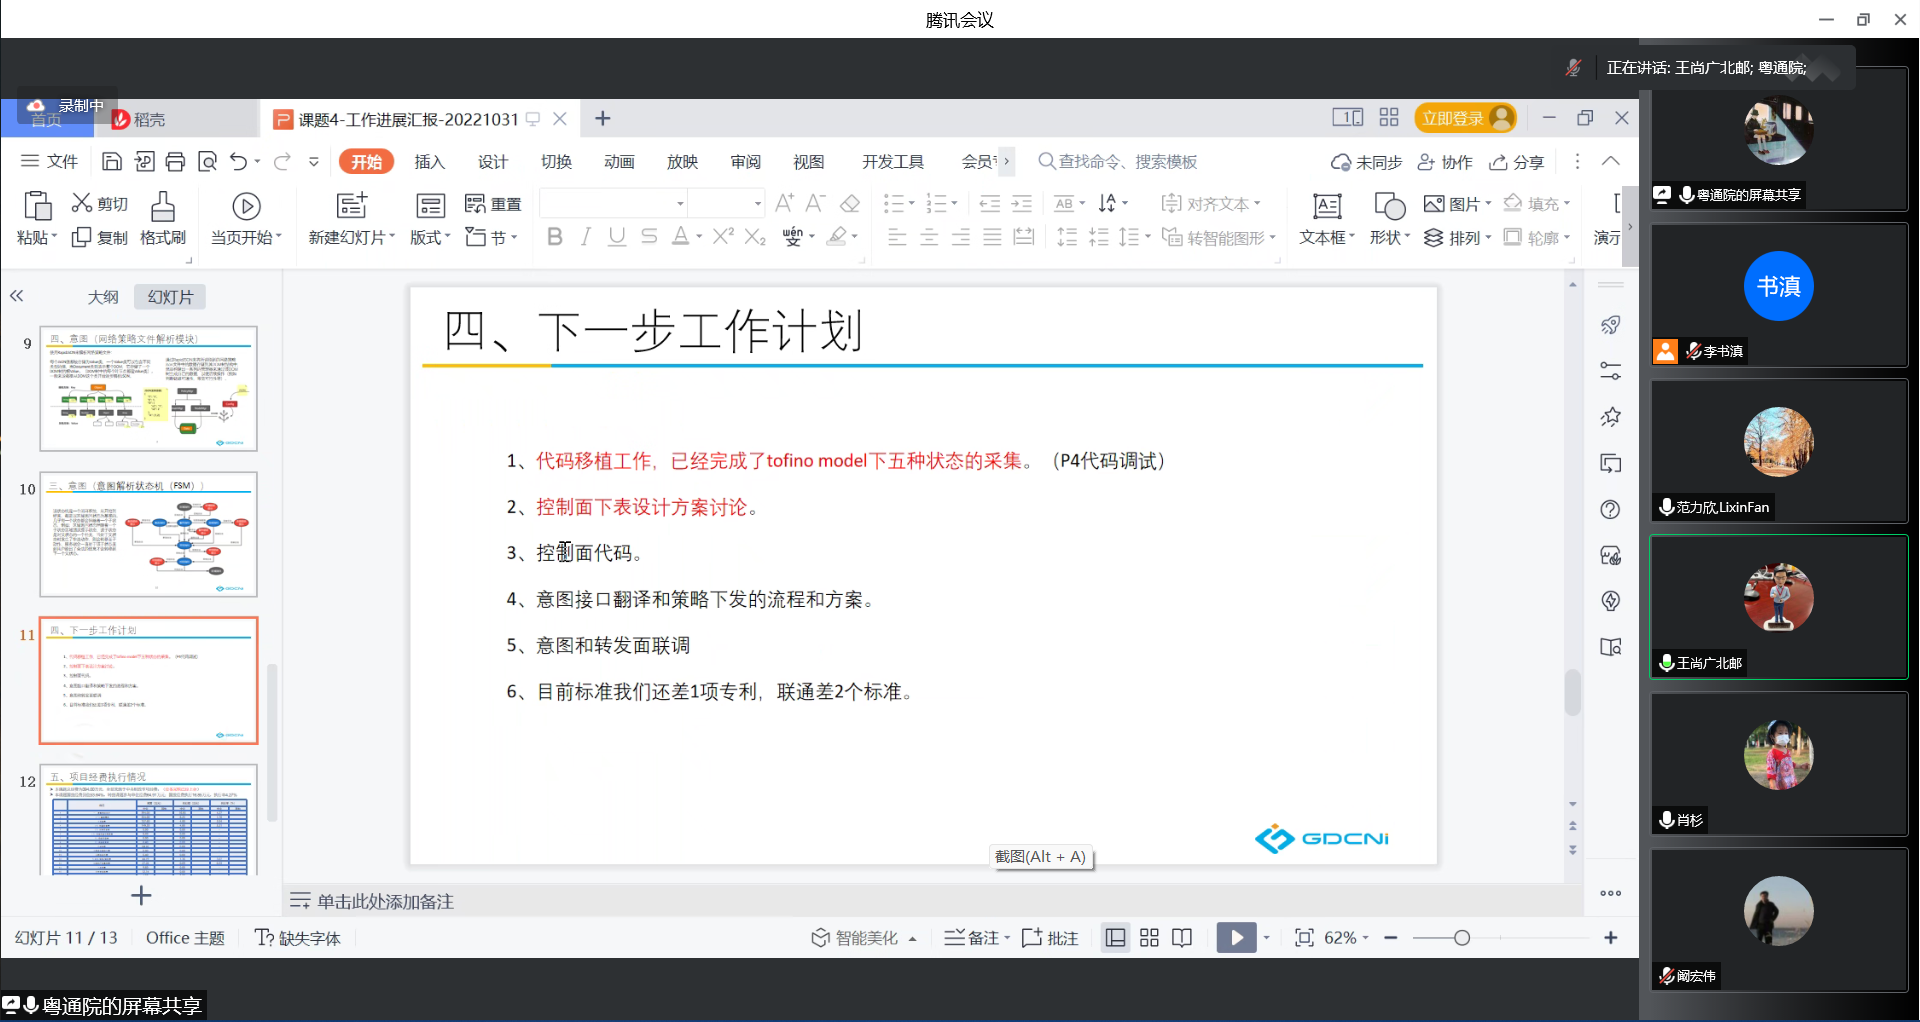The image size is (1920, 1022).
Task: Switch to reading view icon
Action: point(1182,937)
